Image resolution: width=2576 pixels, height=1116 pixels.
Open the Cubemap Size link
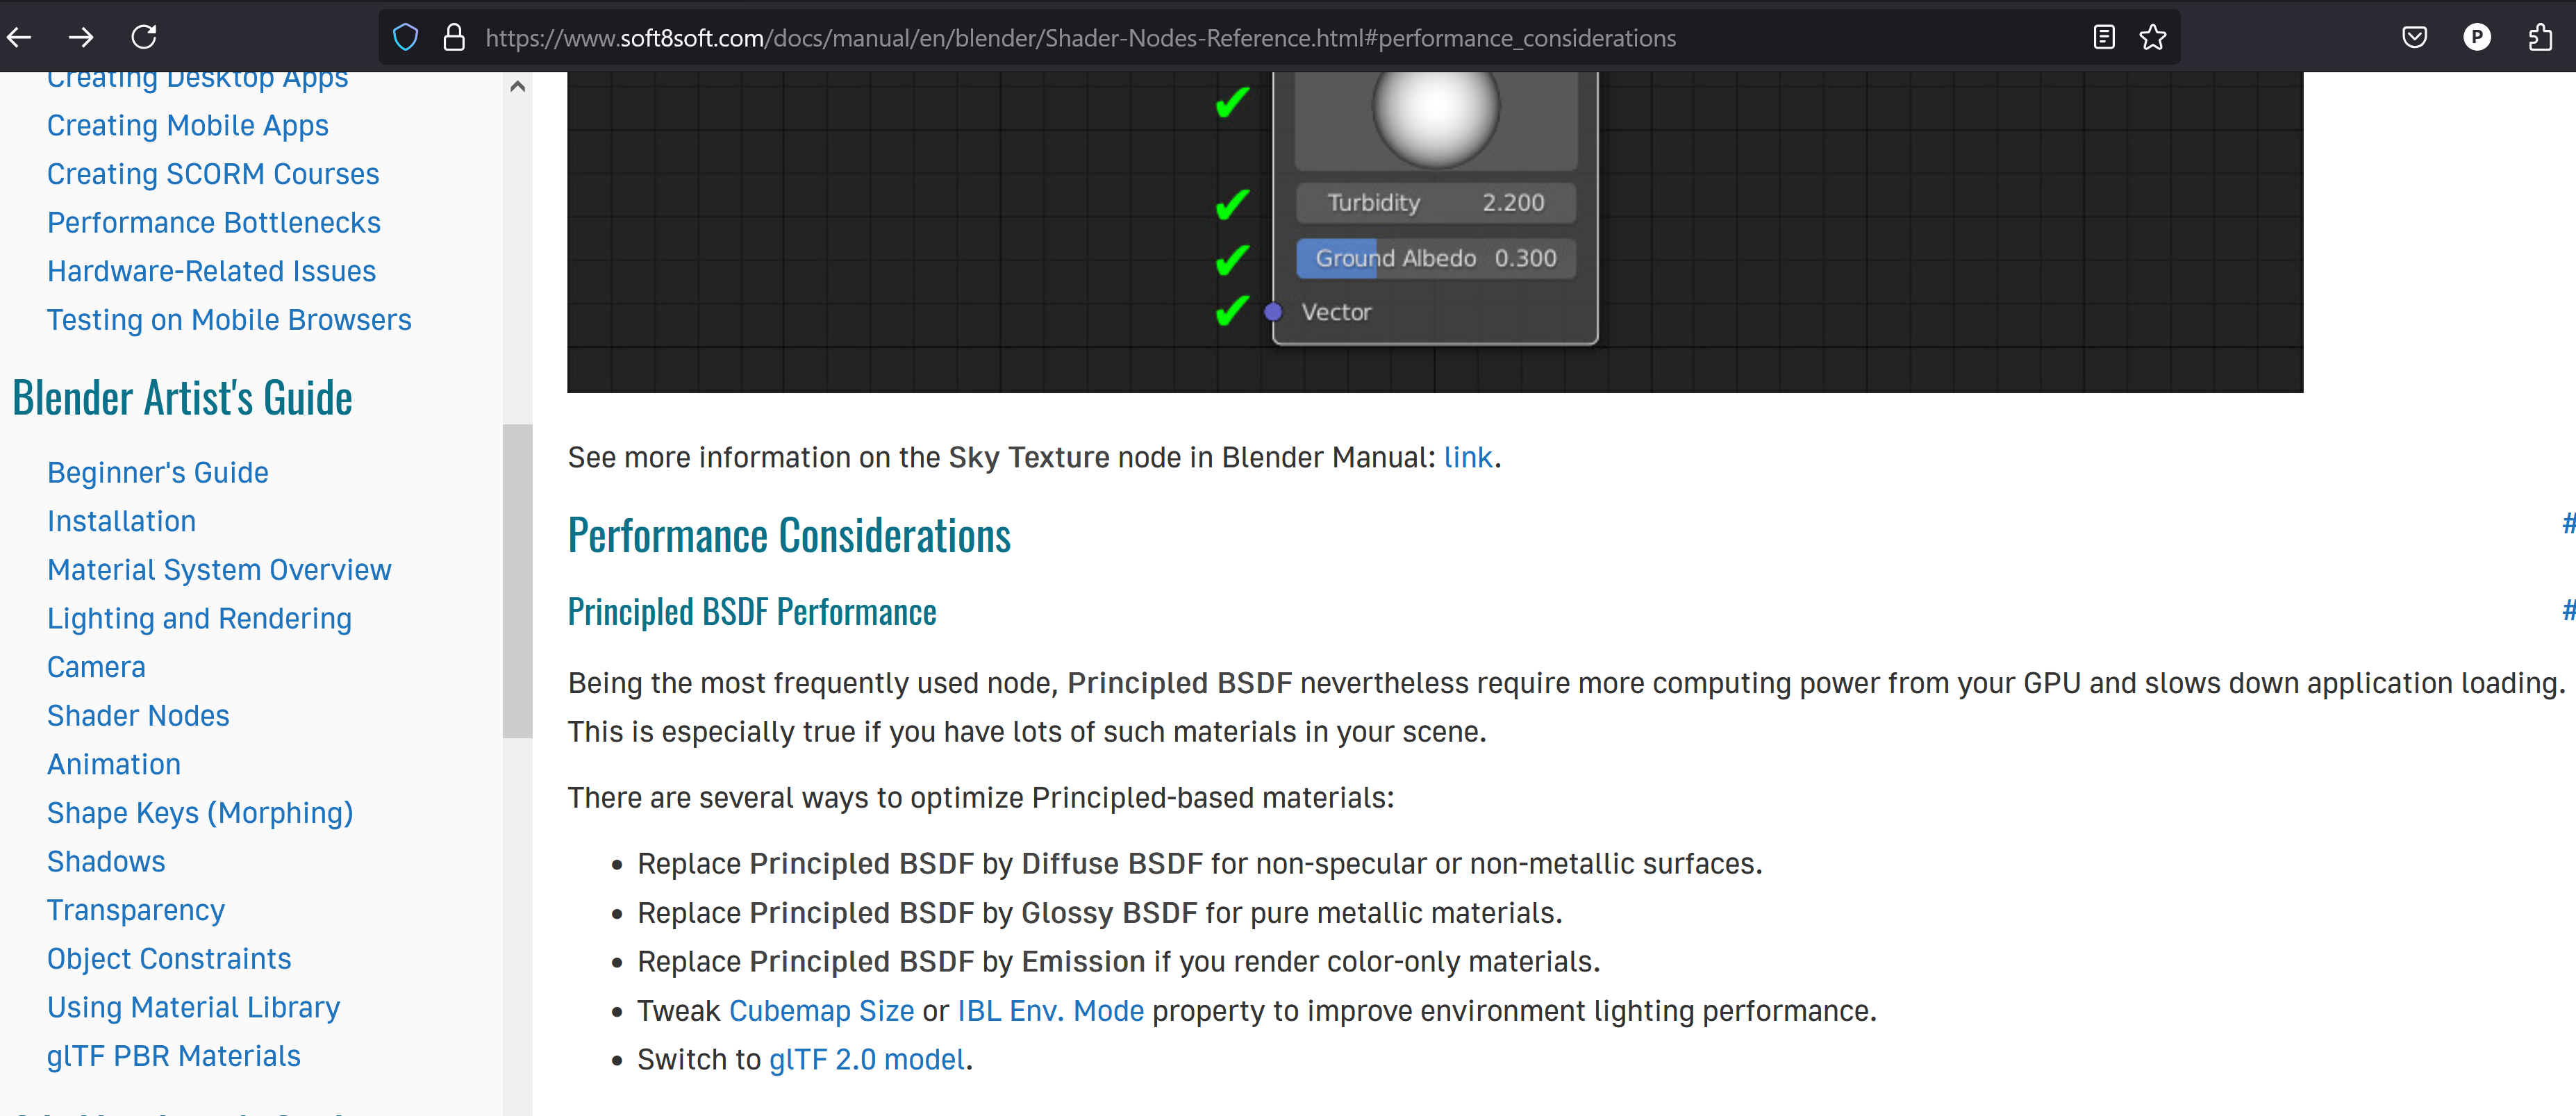coord(821,1010)
